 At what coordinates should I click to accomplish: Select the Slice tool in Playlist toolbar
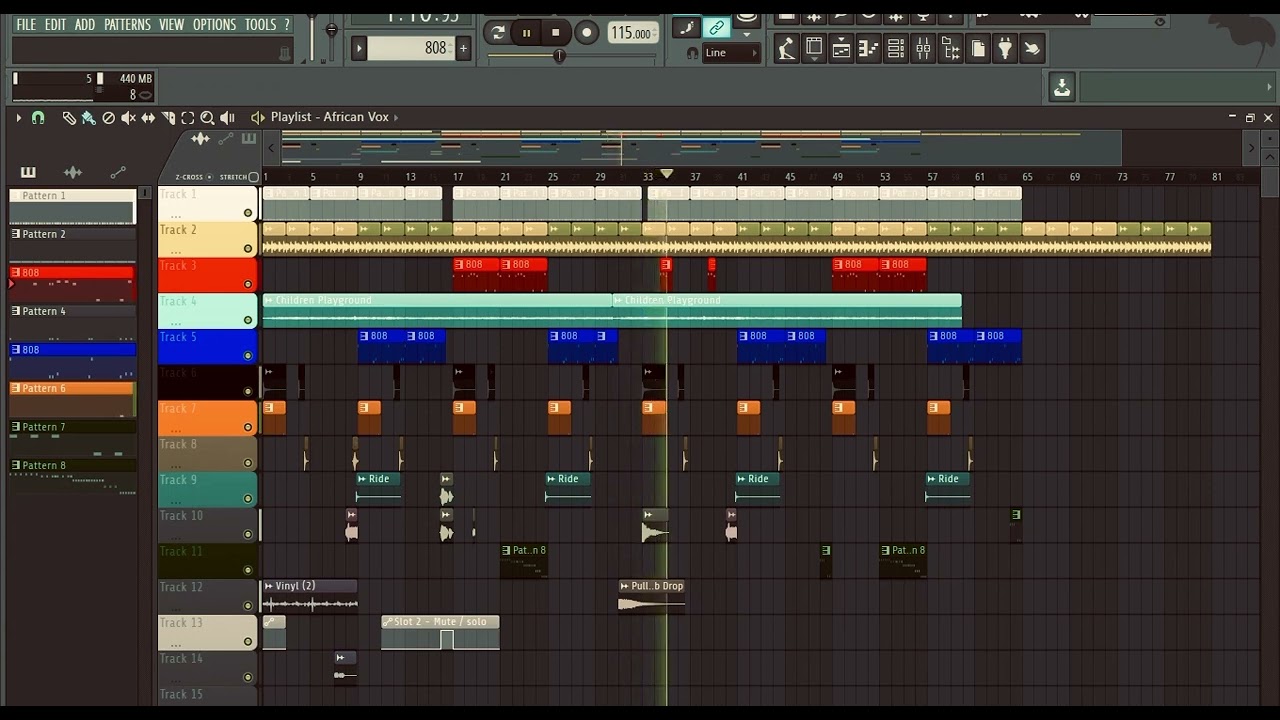tap(168, 118)
